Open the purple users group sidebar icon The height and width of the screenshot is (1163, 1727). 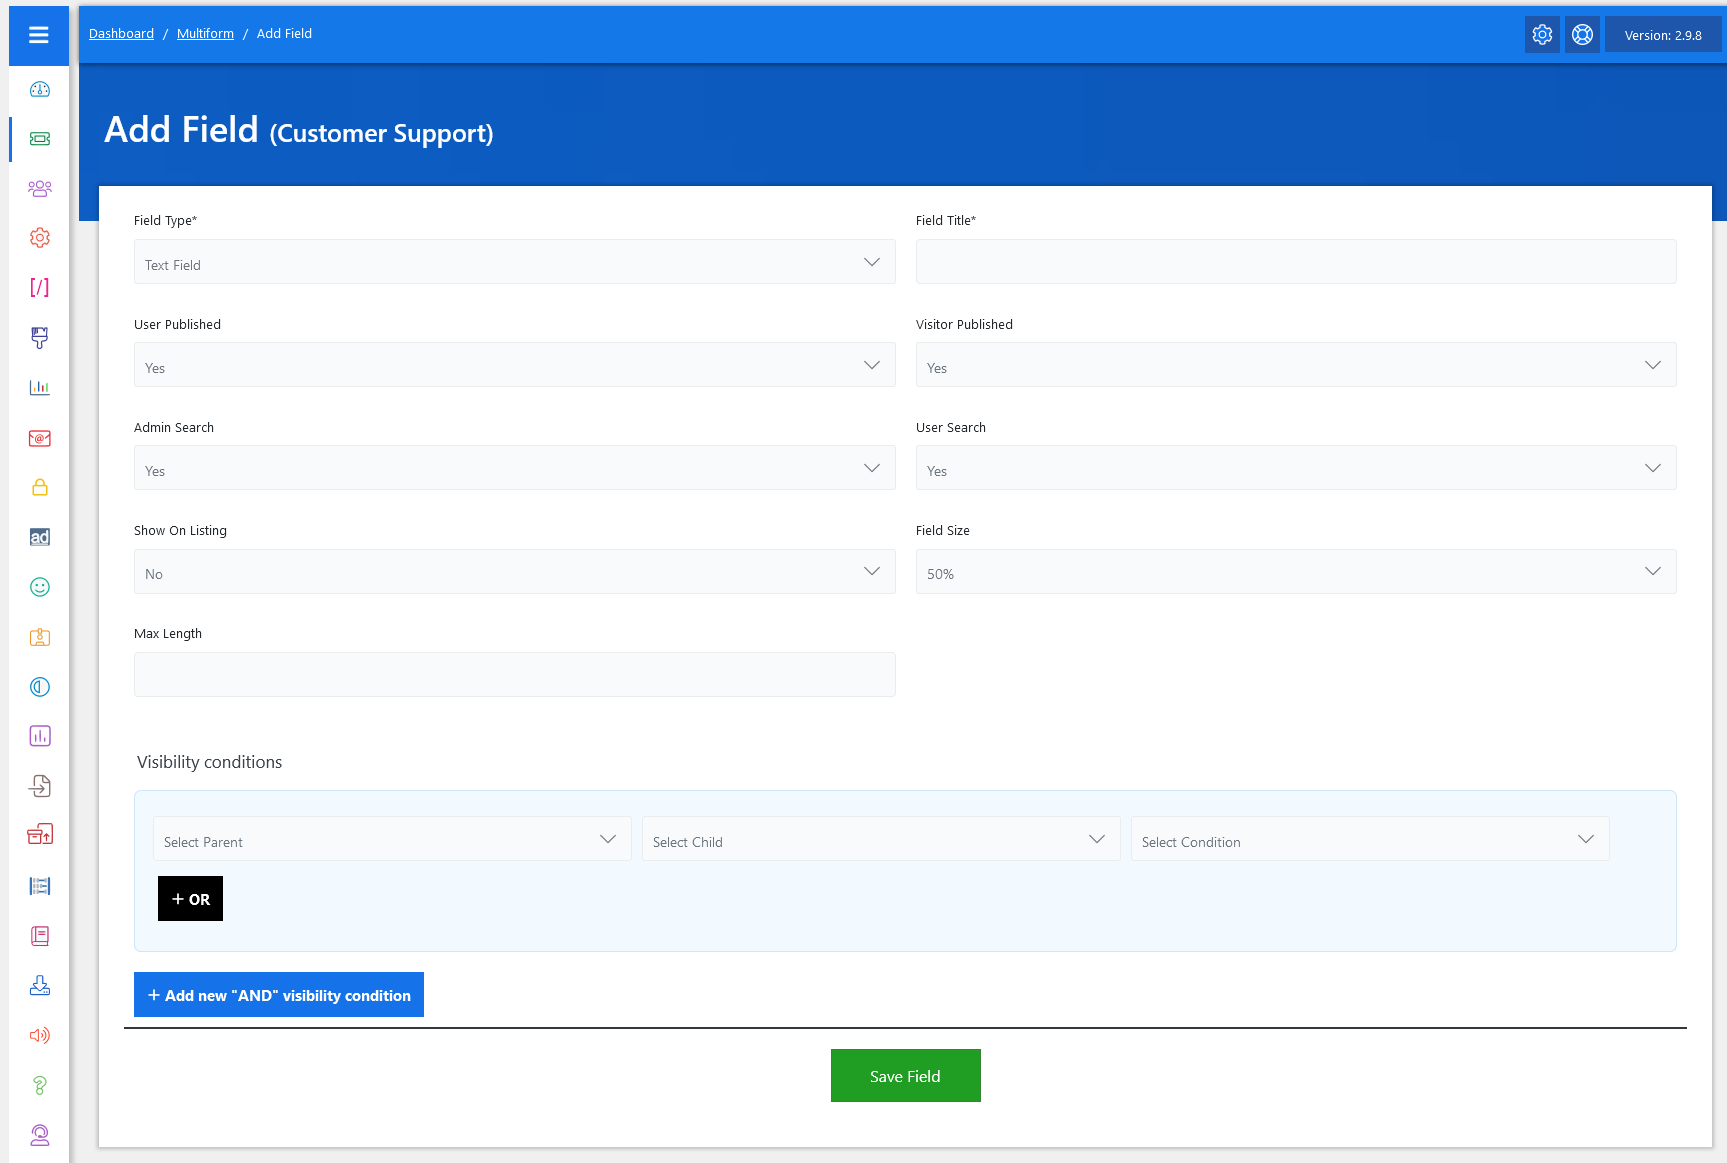click(40, 188)
